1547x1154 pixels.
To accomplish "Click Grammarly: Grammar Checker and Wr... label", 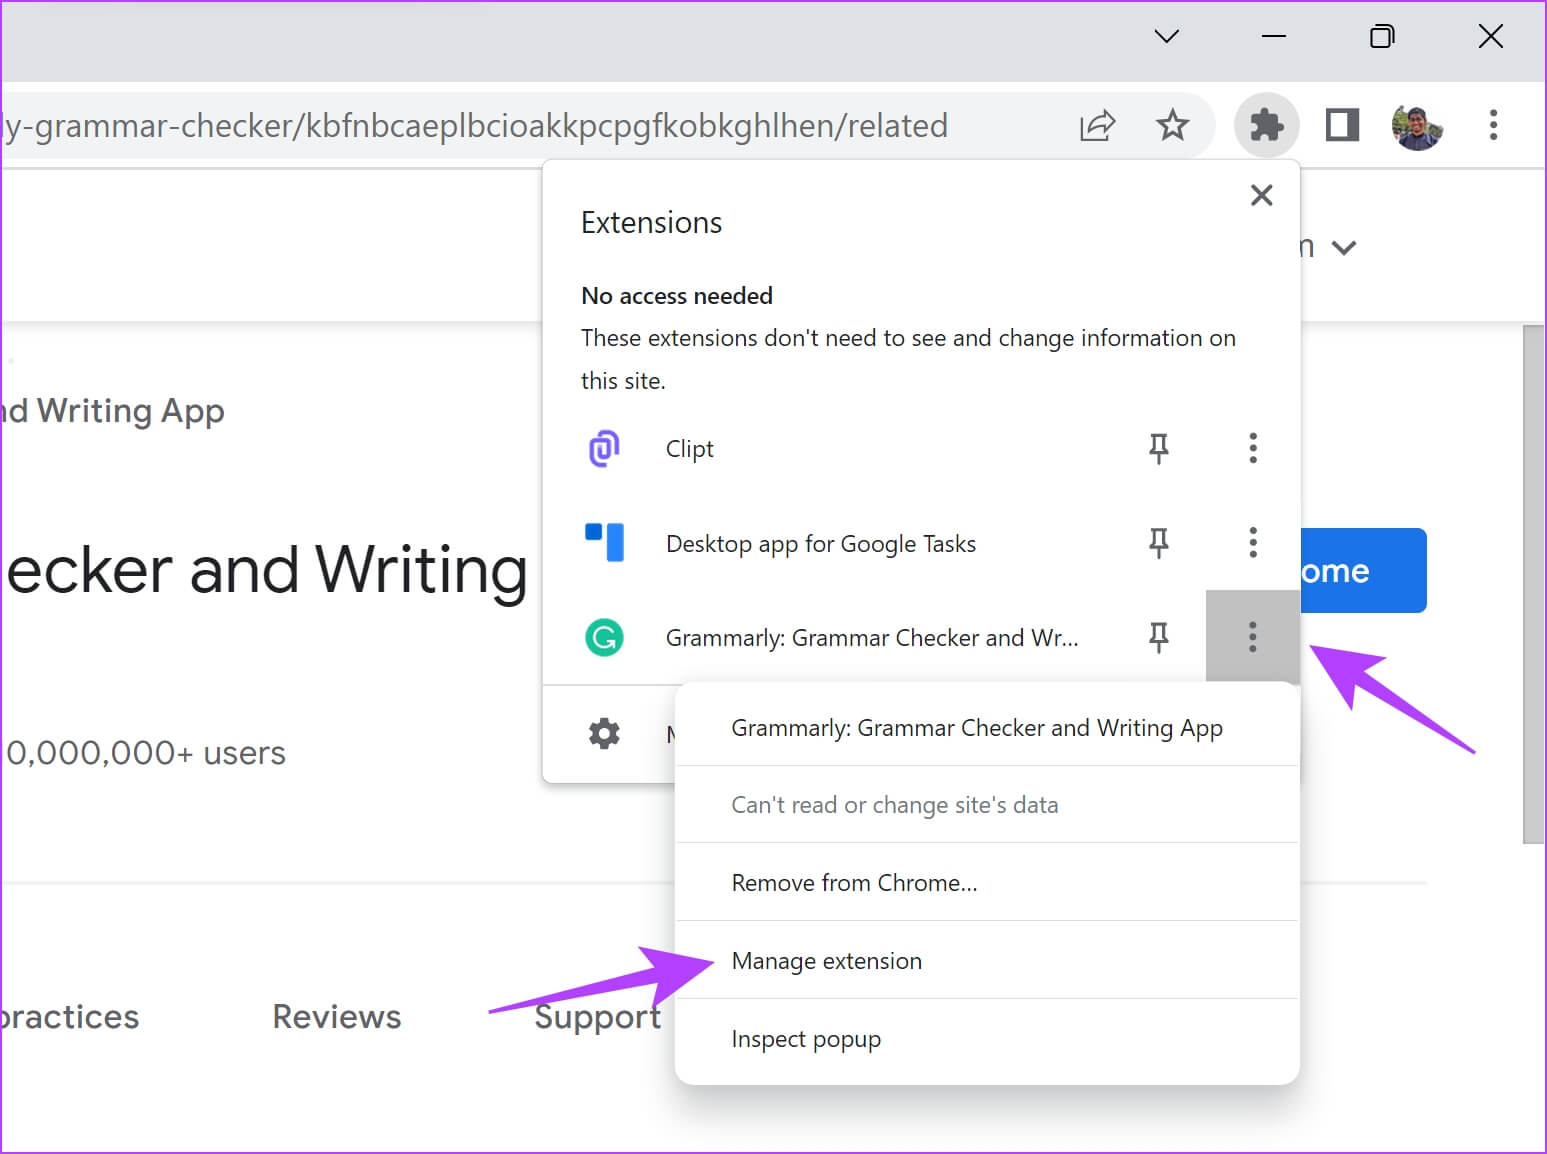I will (872, 638).
